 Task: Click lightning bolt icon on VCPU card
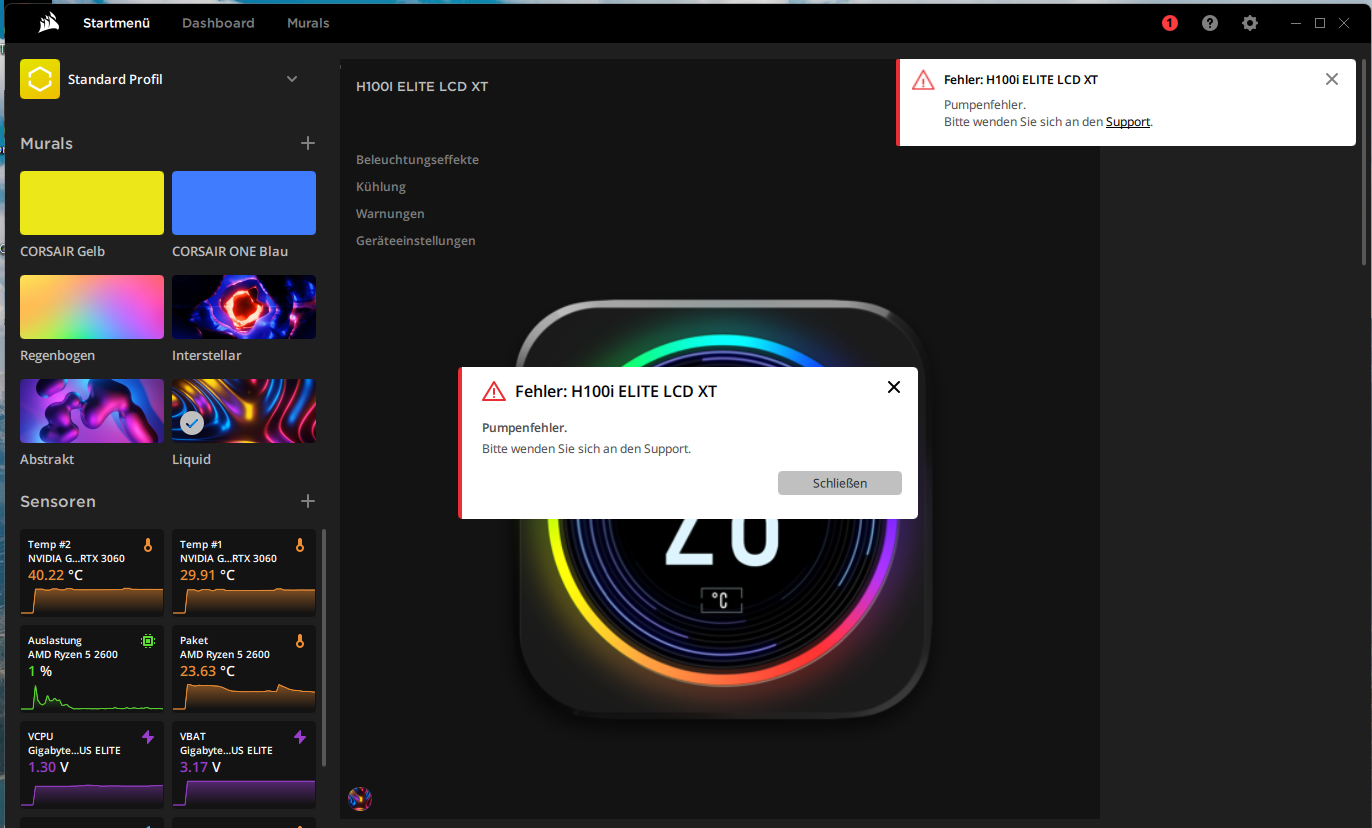[148, 737]
